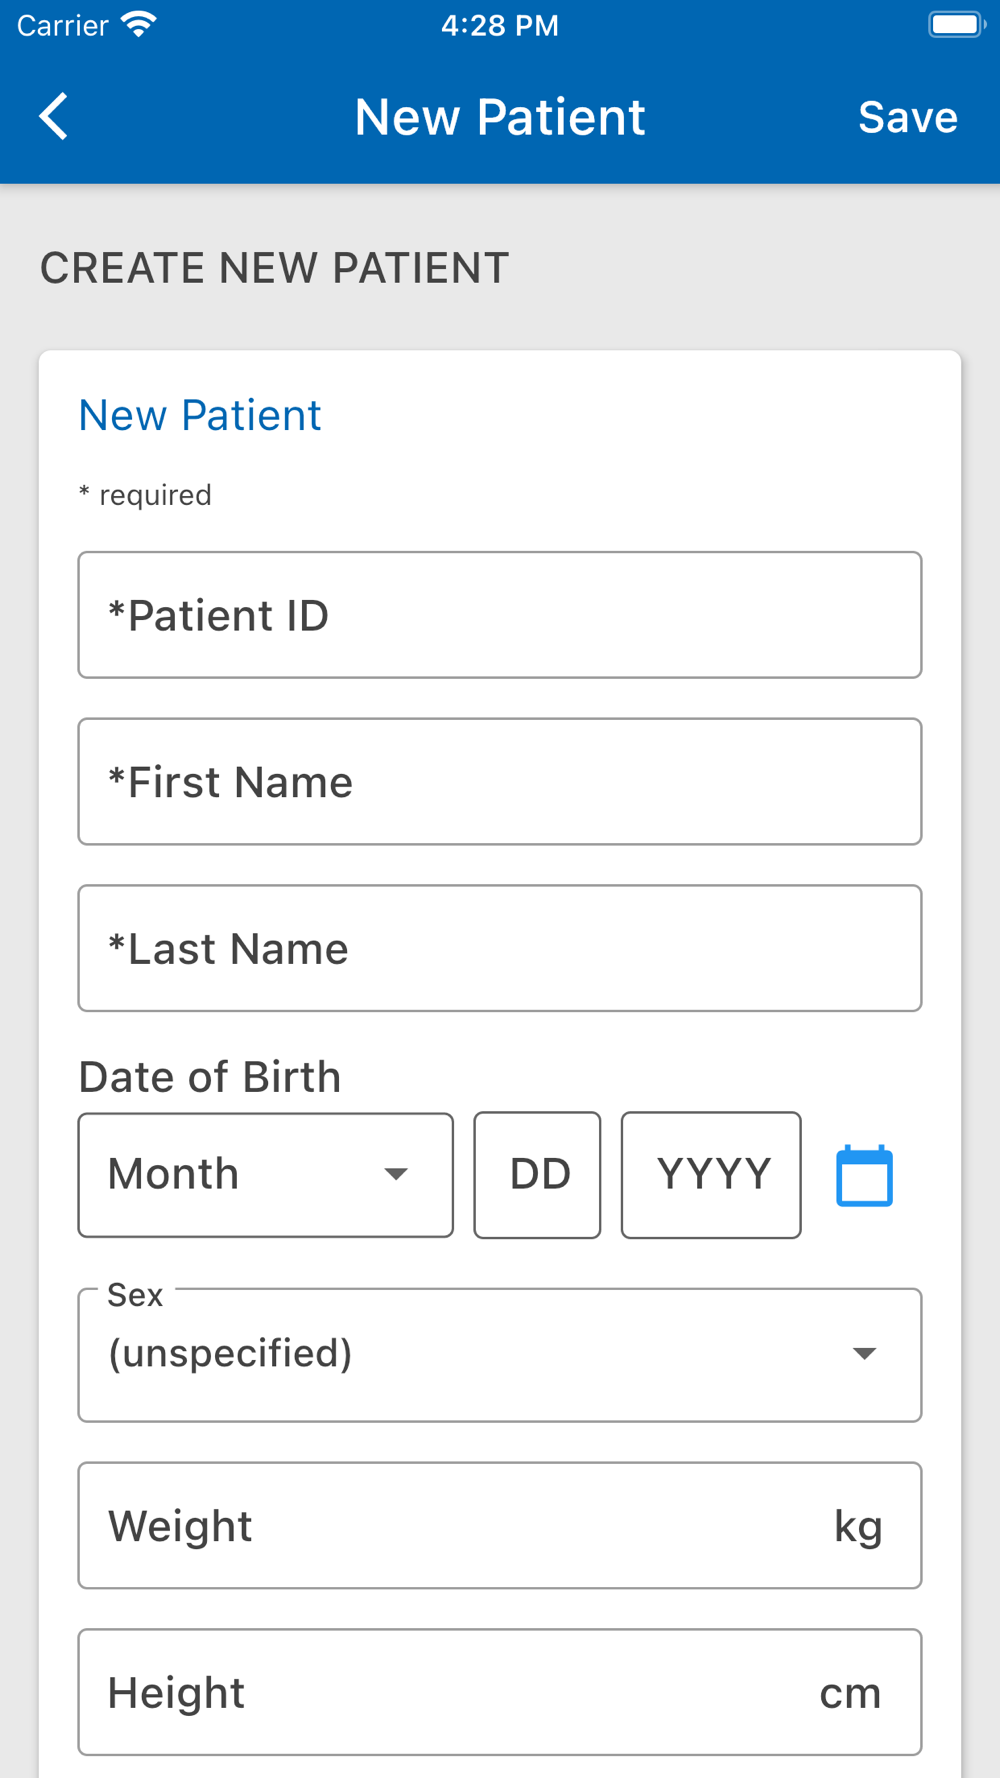The image size is (1000, 1778).
Task: Tap the cm unit label
Action: tap(850, 1693)
